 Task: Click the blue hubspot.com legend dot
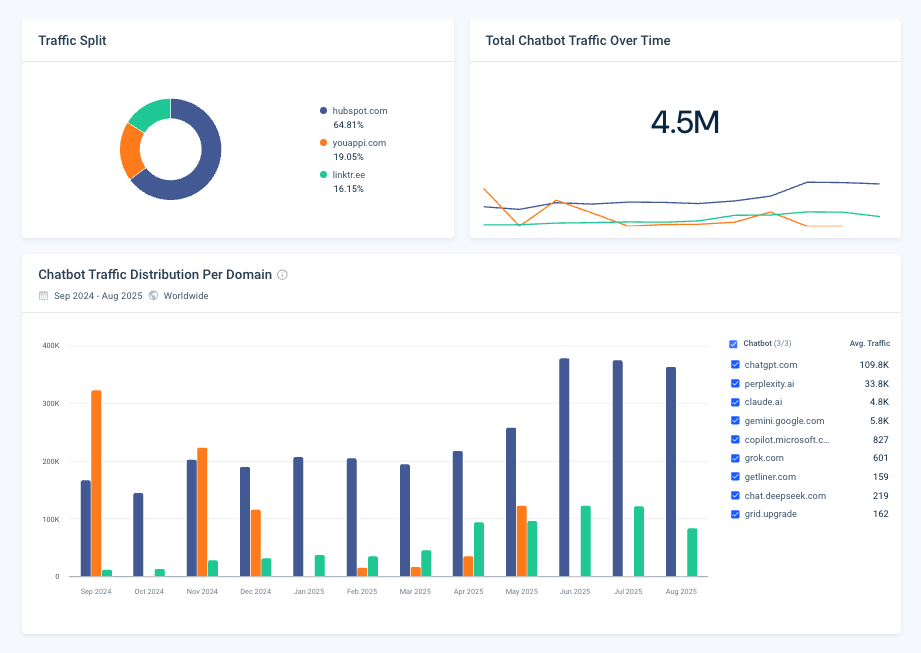[323, 110]
